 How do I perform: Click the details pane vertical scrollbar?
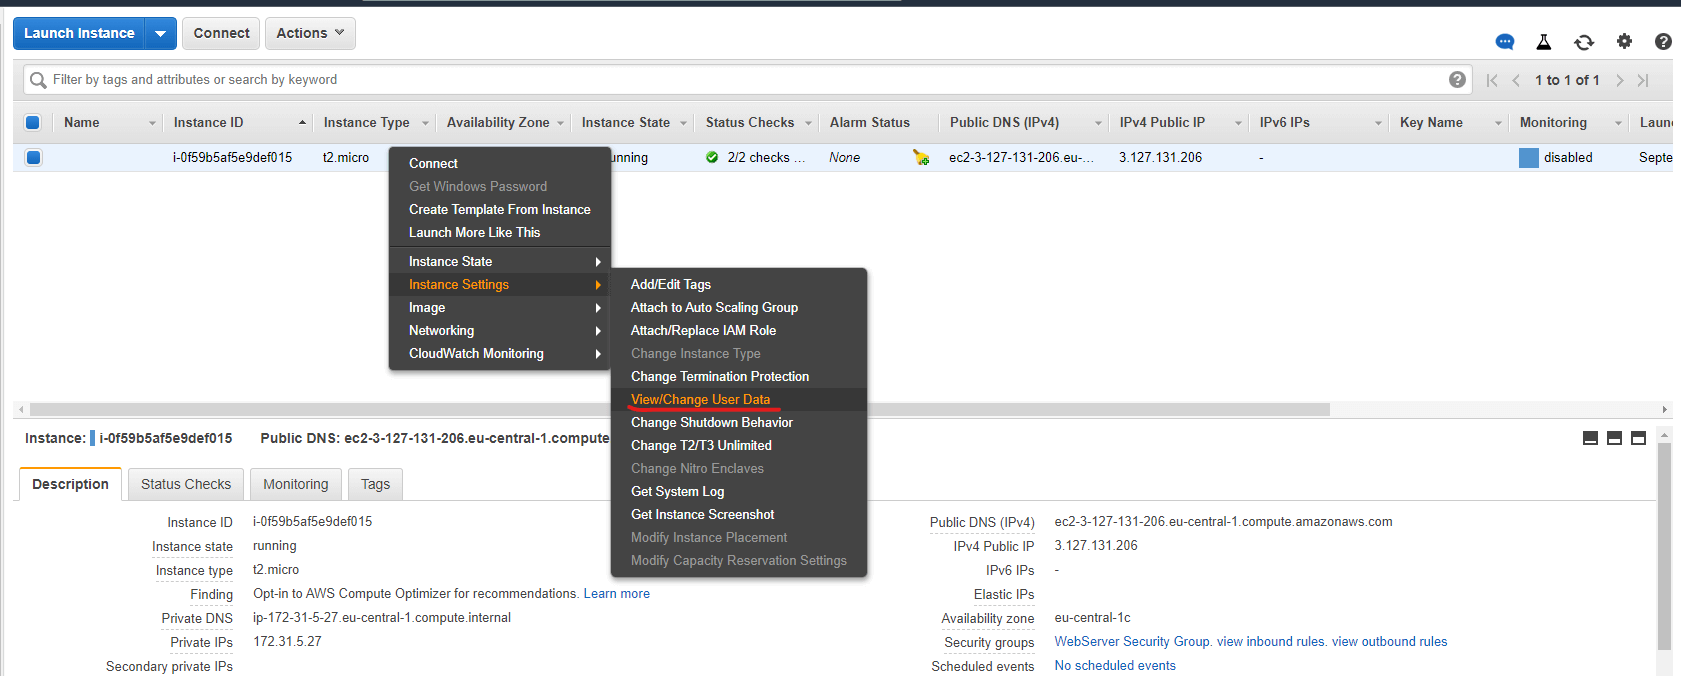coord(1664,546)
